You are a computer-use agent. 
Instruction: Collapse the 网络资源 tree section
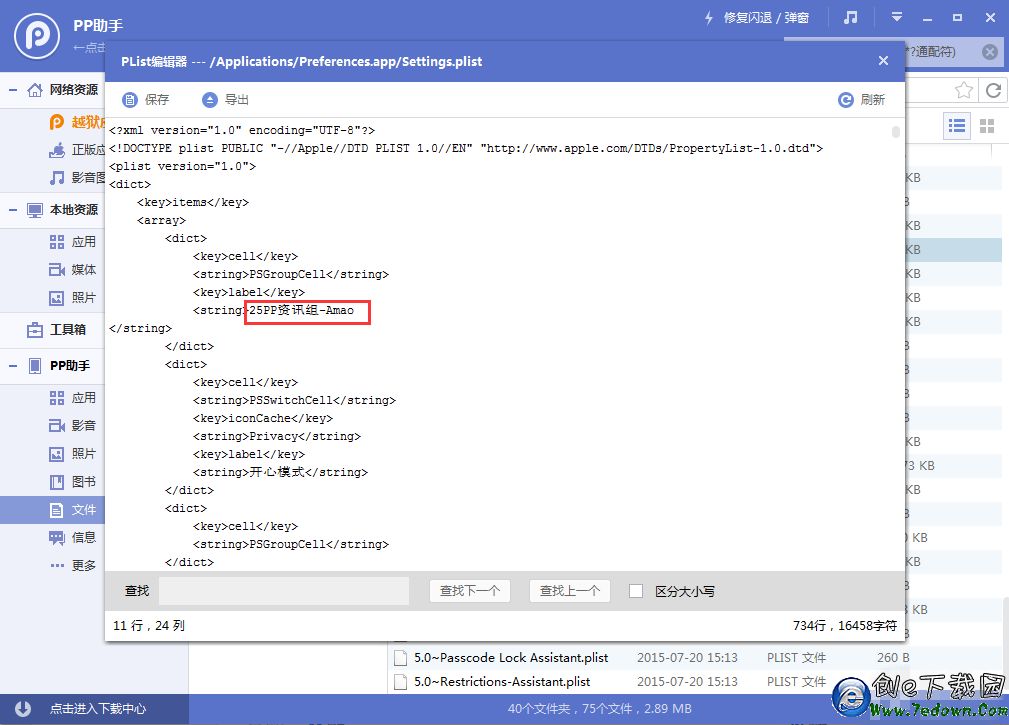[14, 90]
